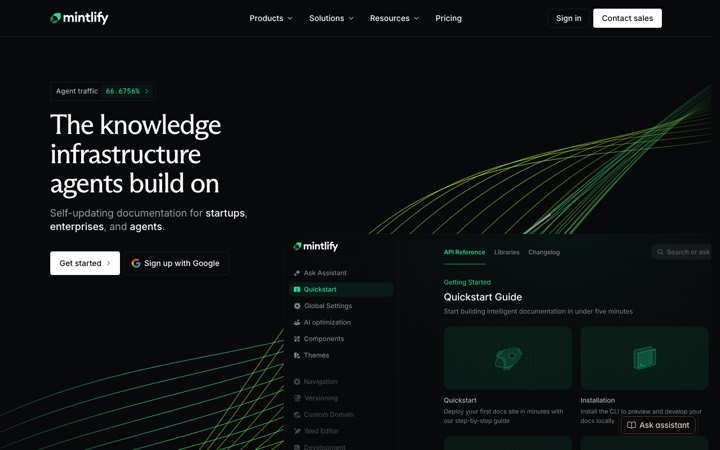Click the search magnifier icon
Viewport: 720px width, 450px height.
point(660,252)
